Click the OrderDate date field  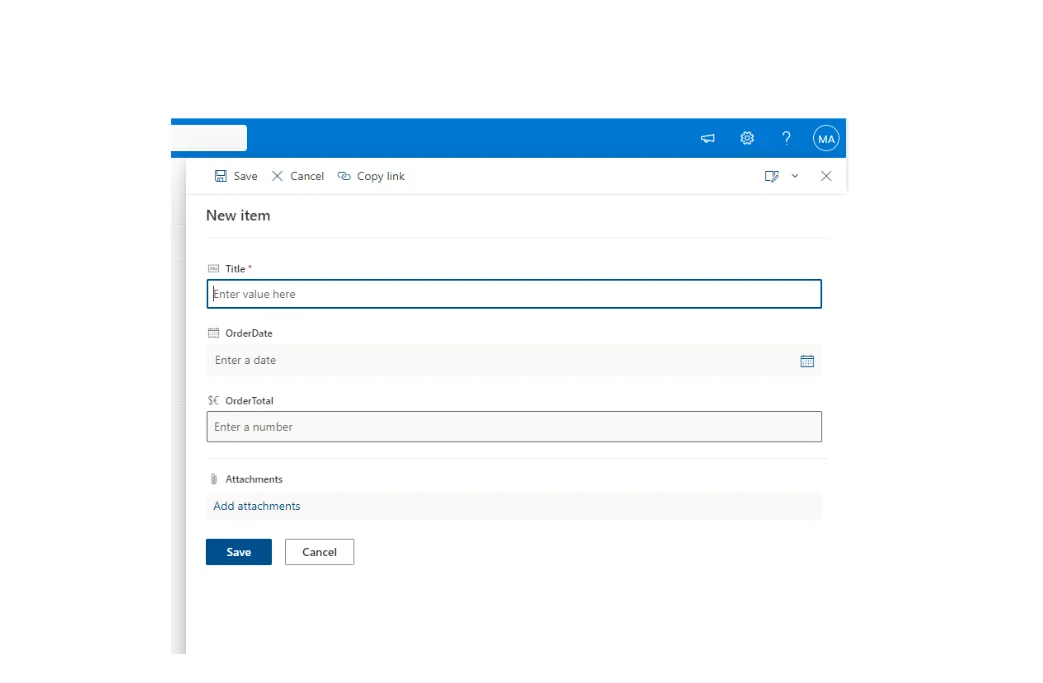click(x=514, y=360)
